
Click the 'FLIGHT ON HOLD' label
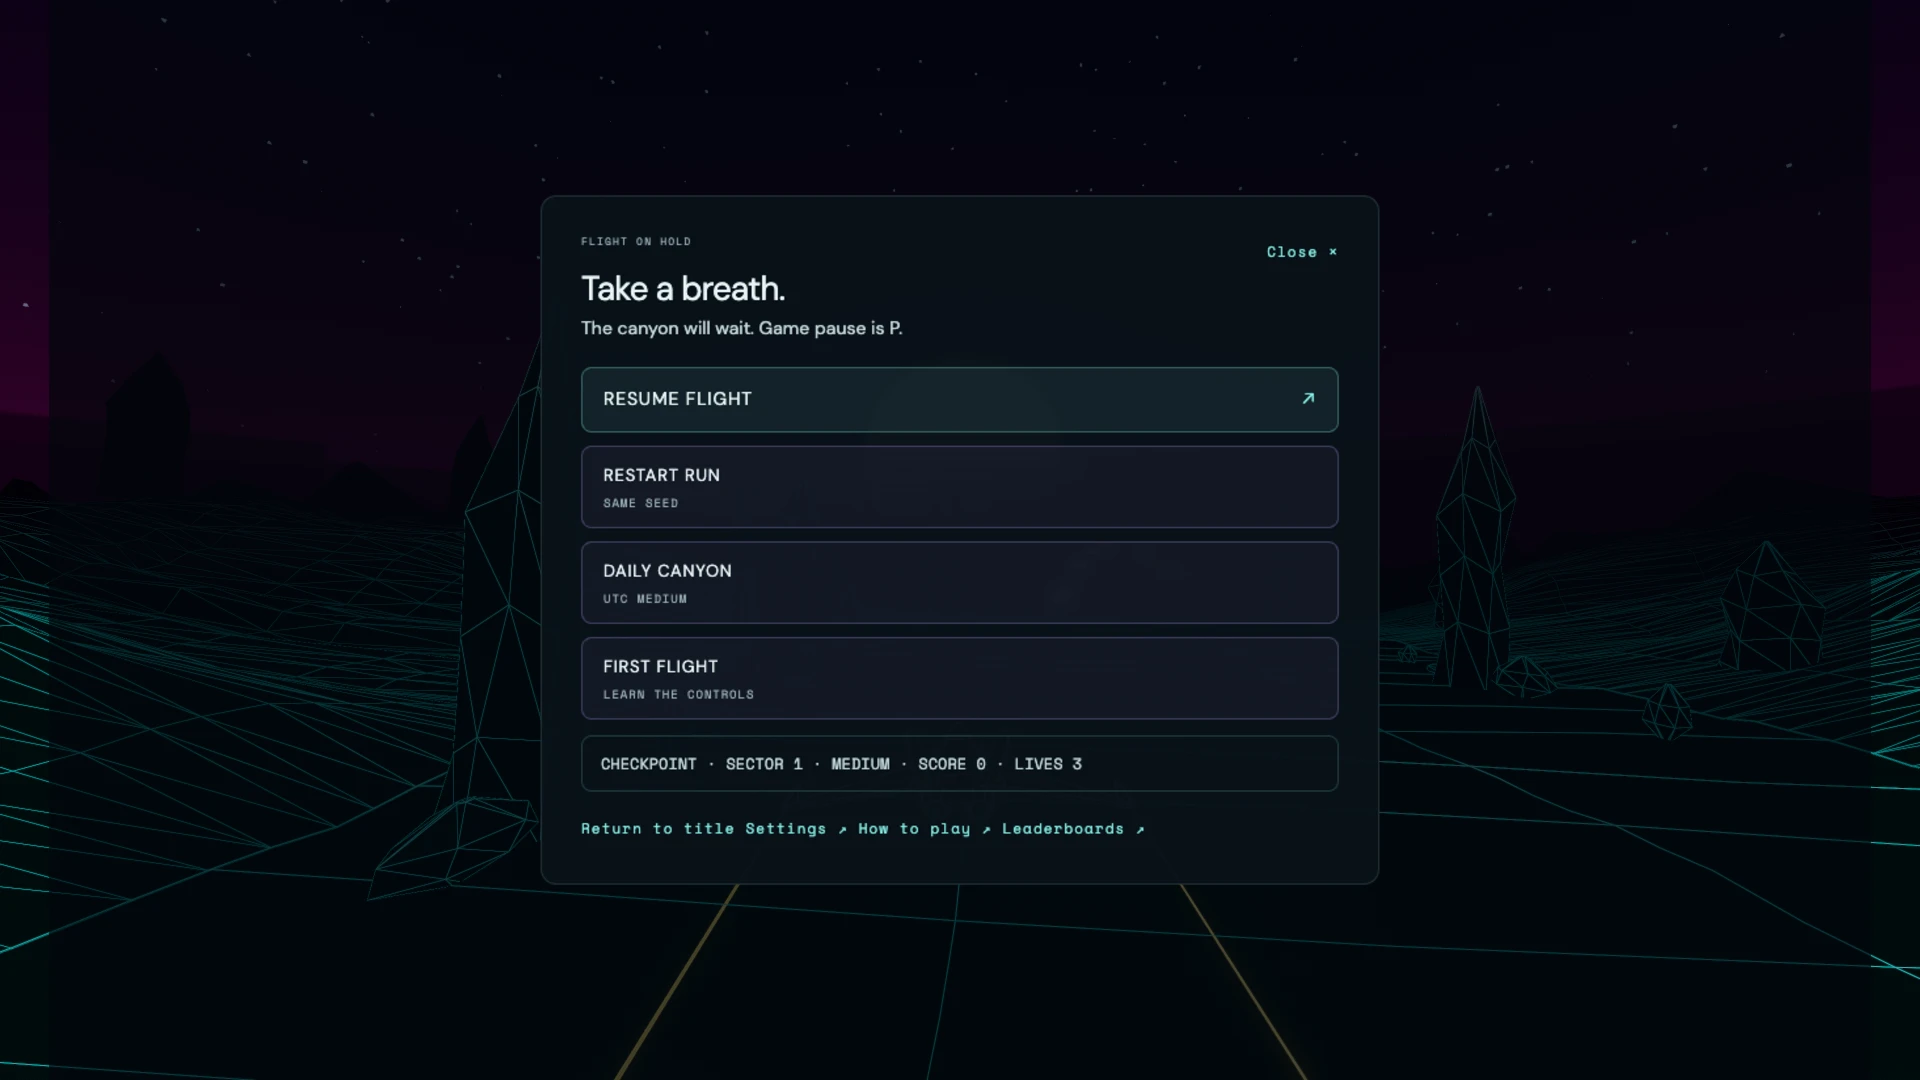(636, 242)
